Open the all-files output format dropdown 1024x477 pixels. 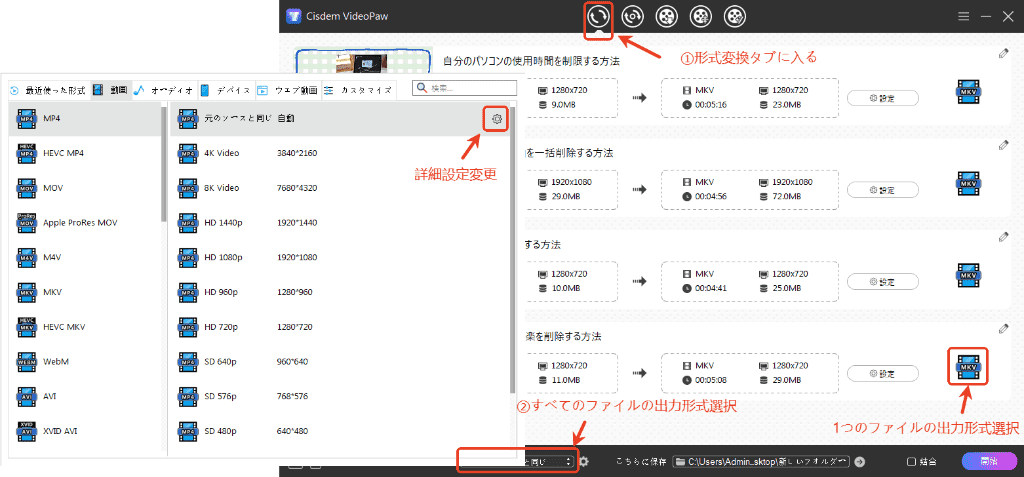point(517,461)
